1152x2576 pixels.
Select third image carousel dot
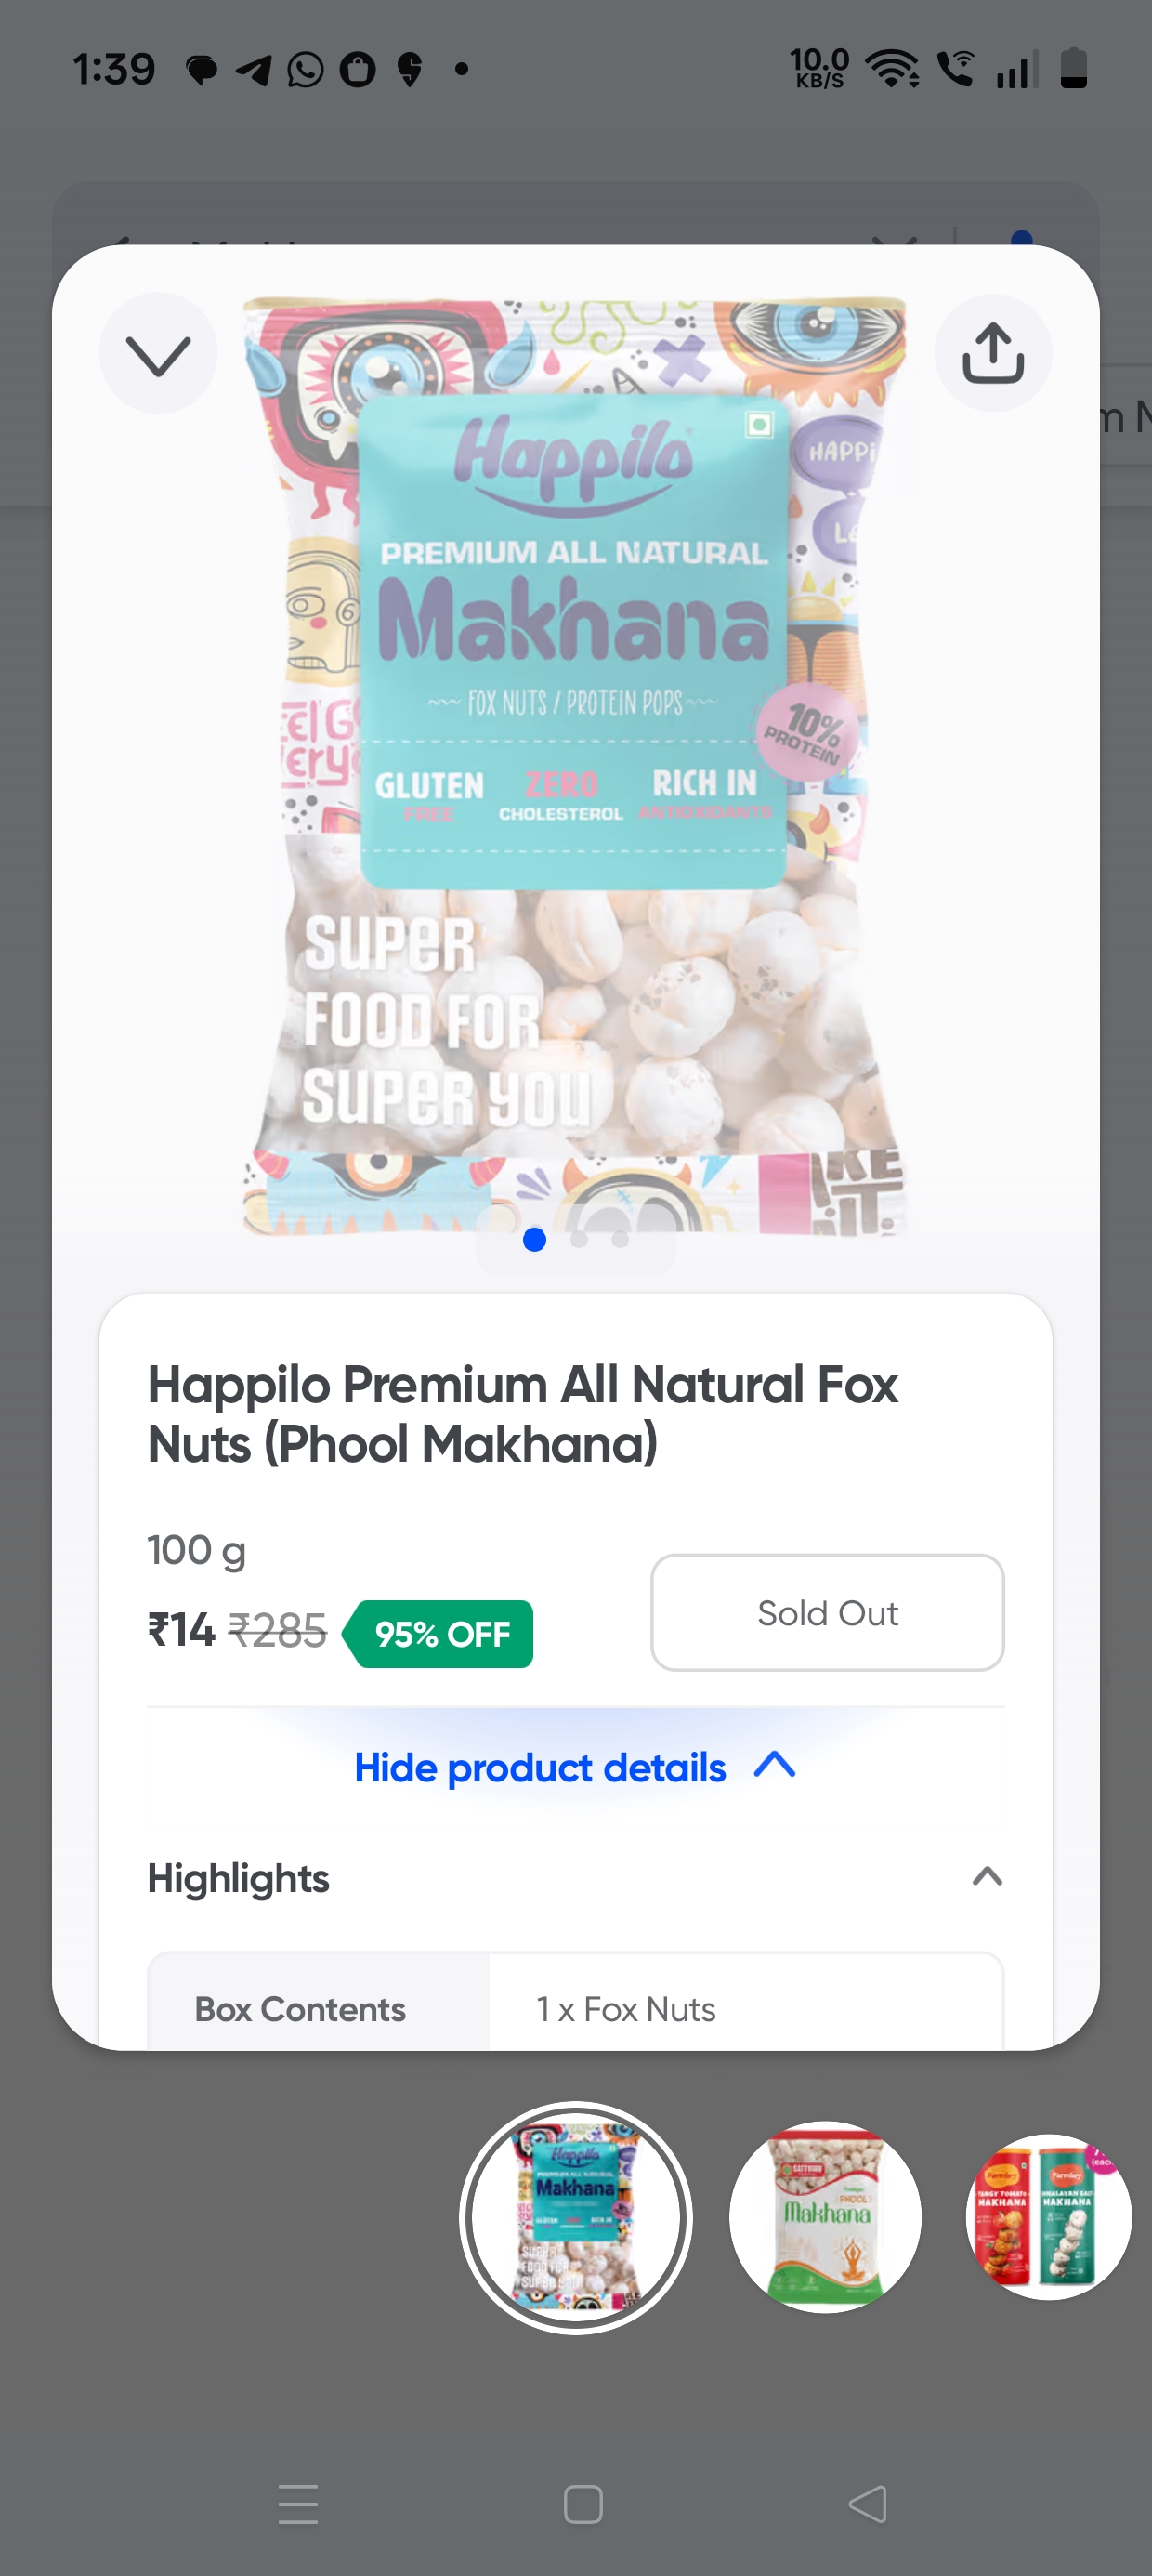[x=620, y=1240]
